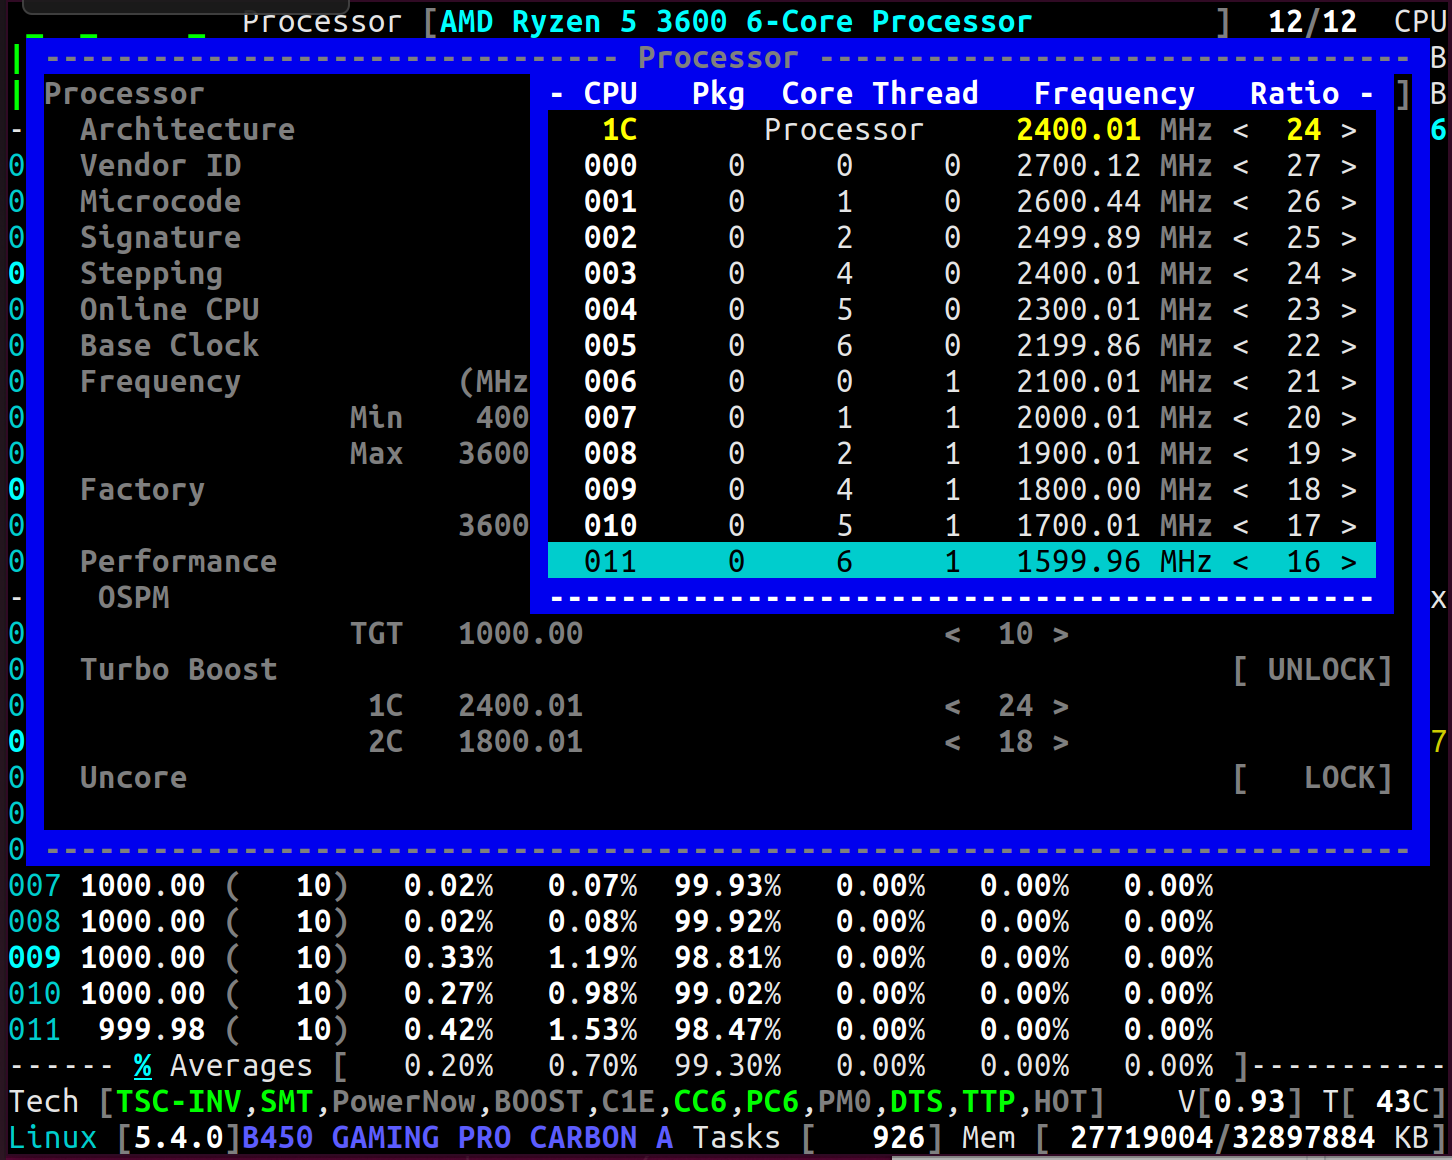The width and height of the screenshot is (1452, 1160).
Task: Click the TTP technology flag
Action: pos(988,1102)
